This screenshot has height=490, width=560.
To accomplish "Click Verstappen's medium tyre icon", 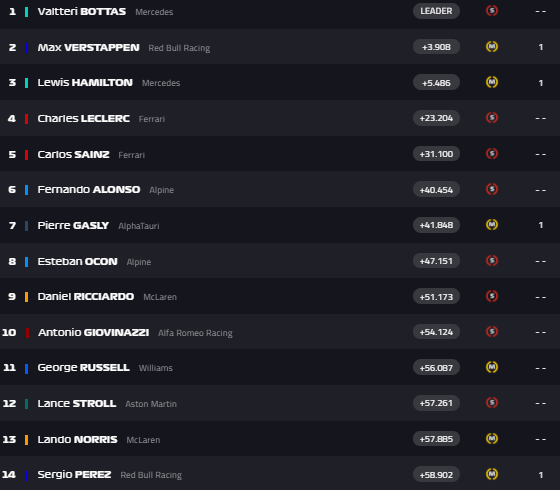I will coord(492,46).
